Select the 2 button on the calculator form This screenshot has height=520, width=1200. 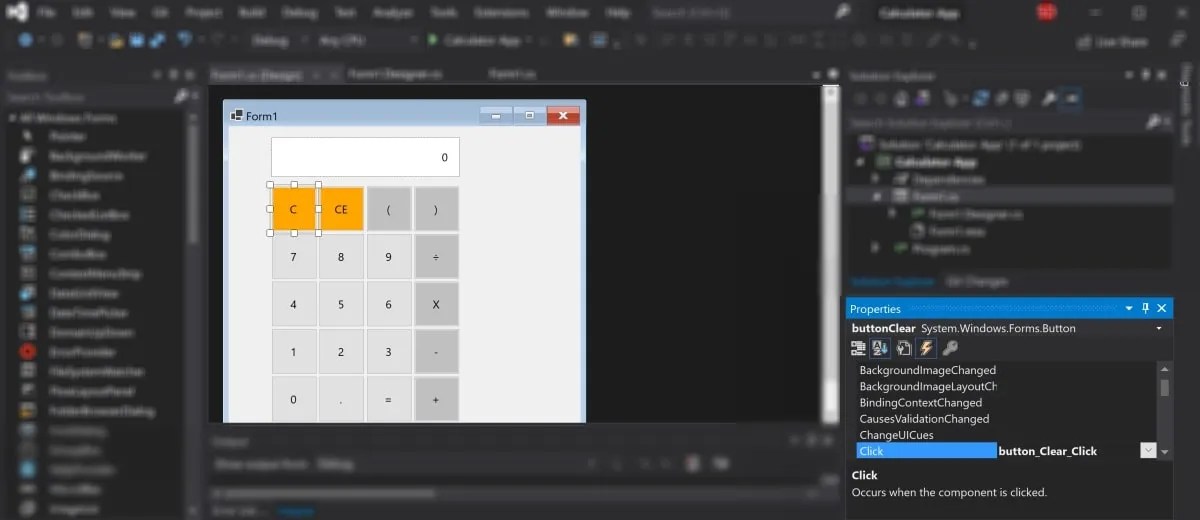(341, 352)
